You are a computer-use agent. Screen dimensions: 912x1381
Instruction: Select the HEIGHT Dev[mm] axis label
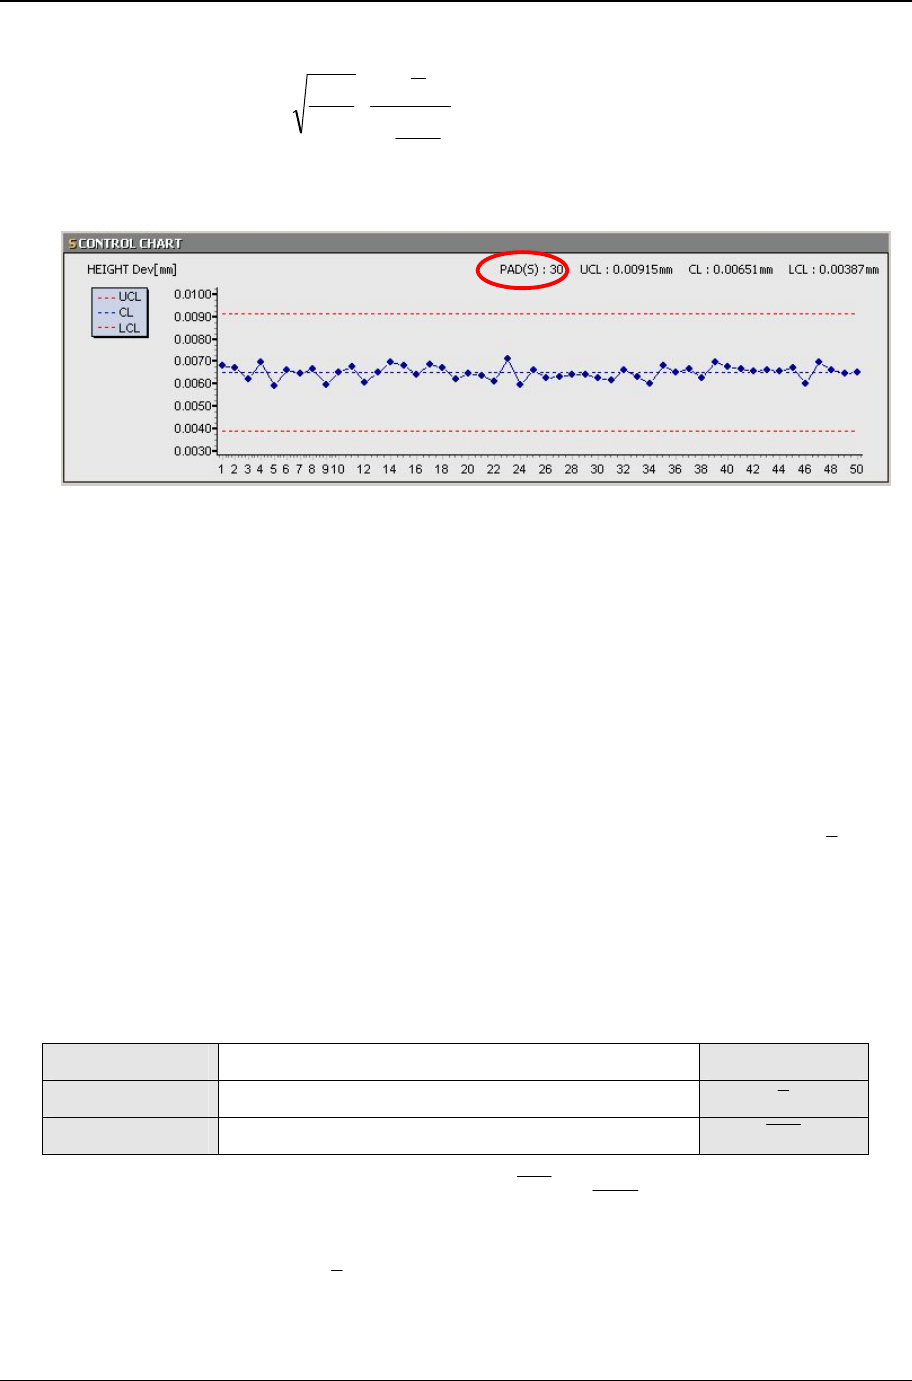click(132, 270)
